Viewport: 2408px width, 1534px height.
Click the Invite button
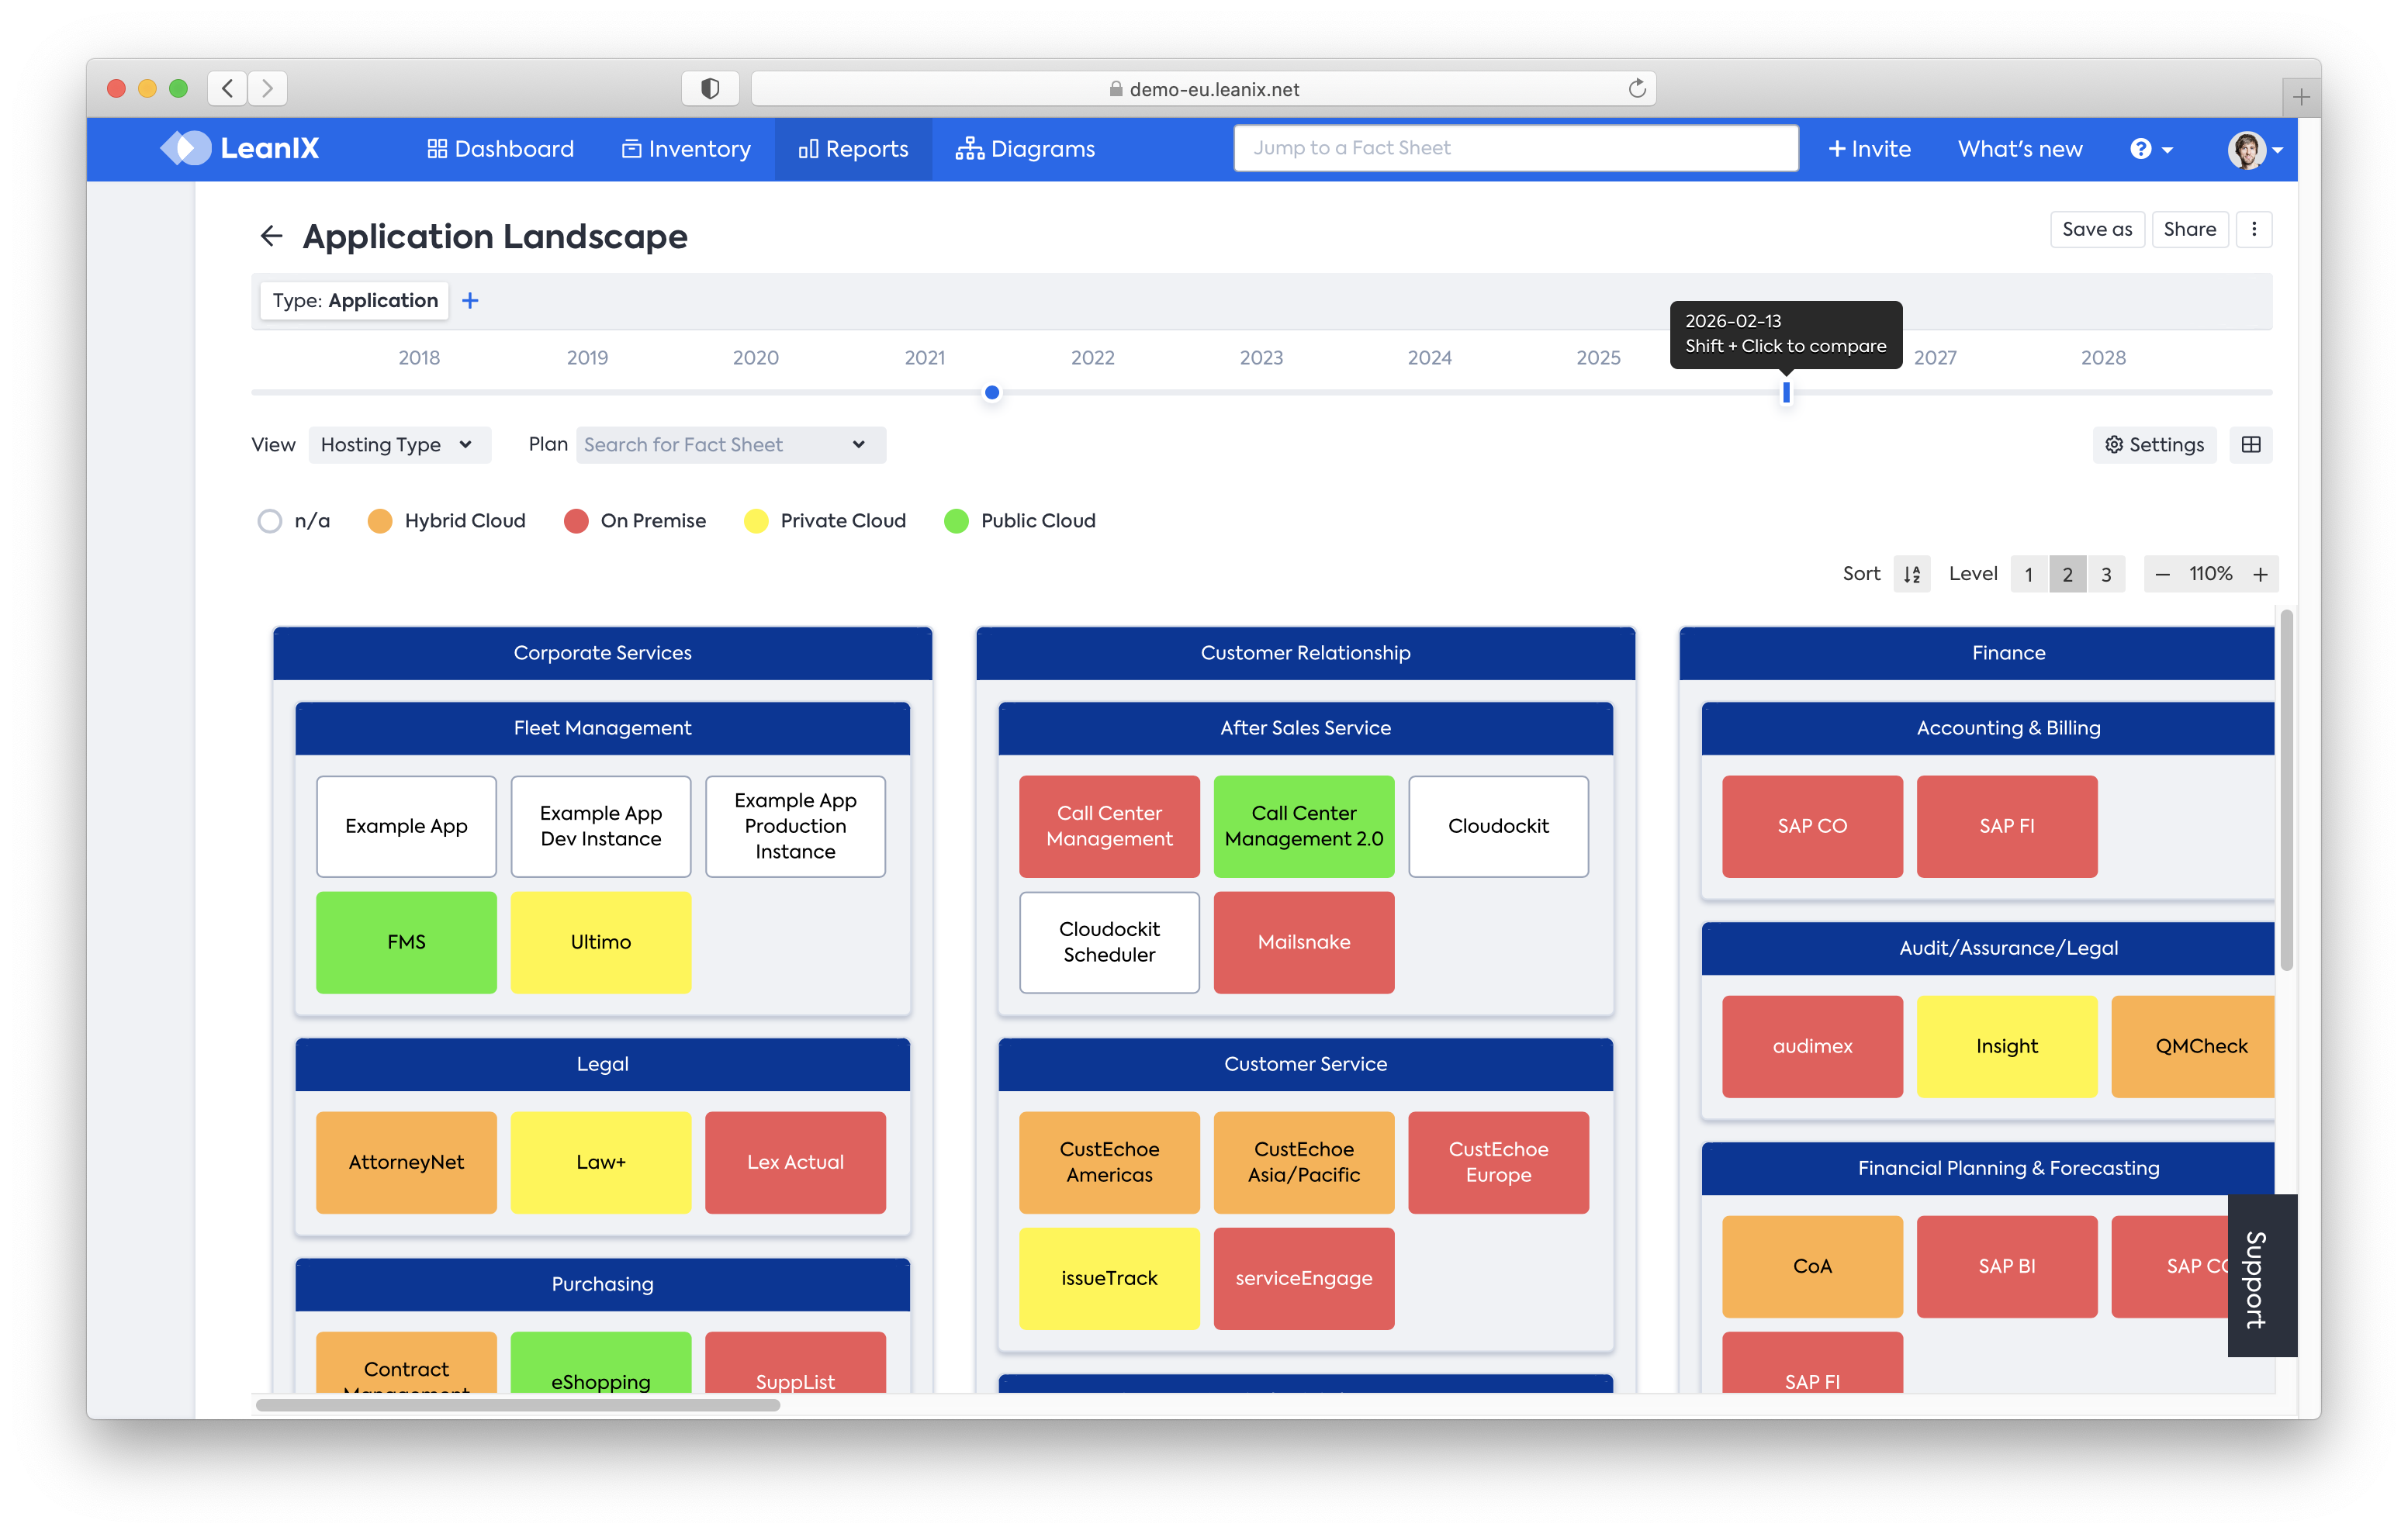click(x=1869, y=149)
